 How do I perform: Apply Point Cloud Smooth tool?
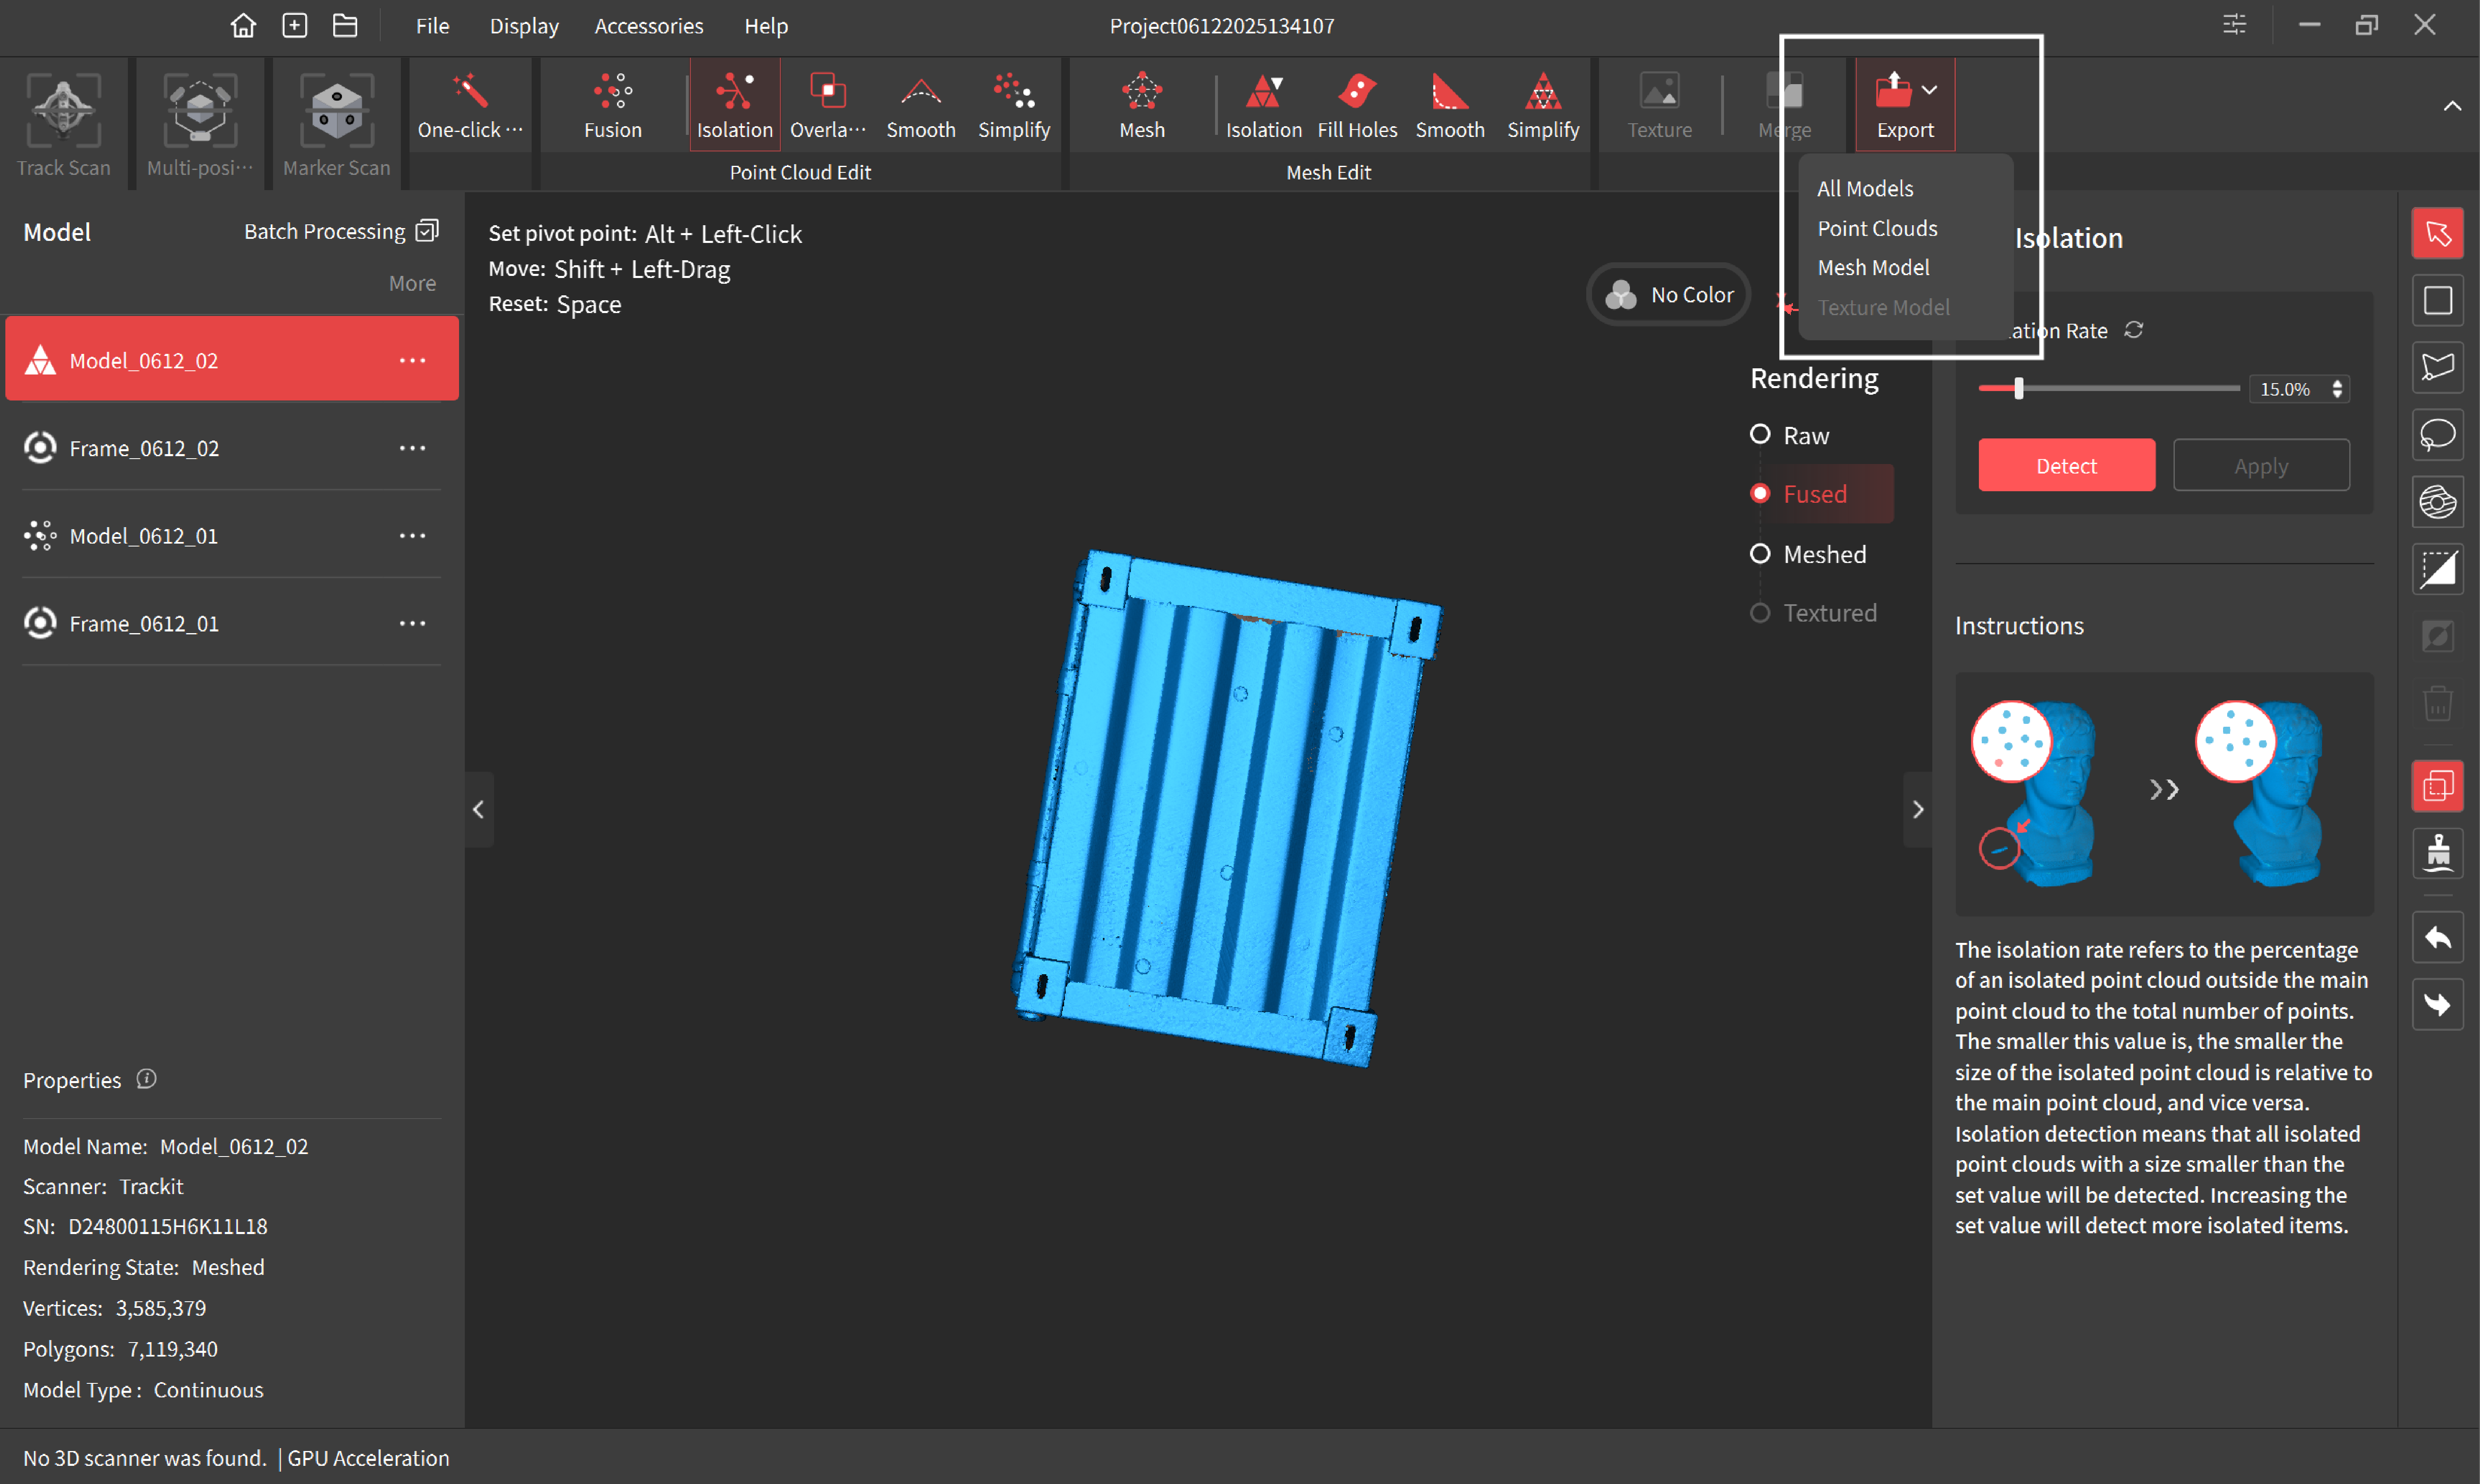point(920,106)
